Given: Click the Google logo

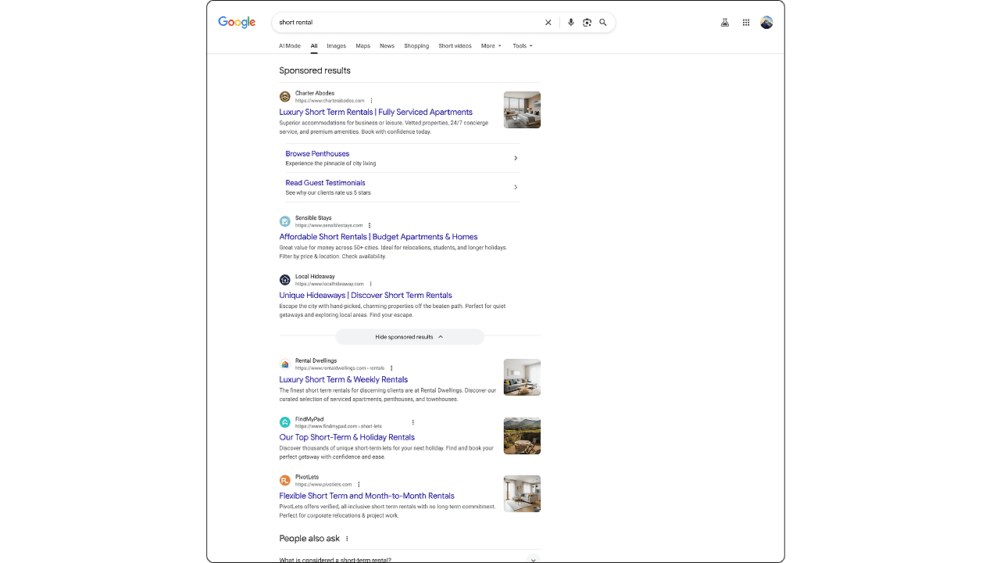Looking at the screenshot, I should tap(237, 22).
